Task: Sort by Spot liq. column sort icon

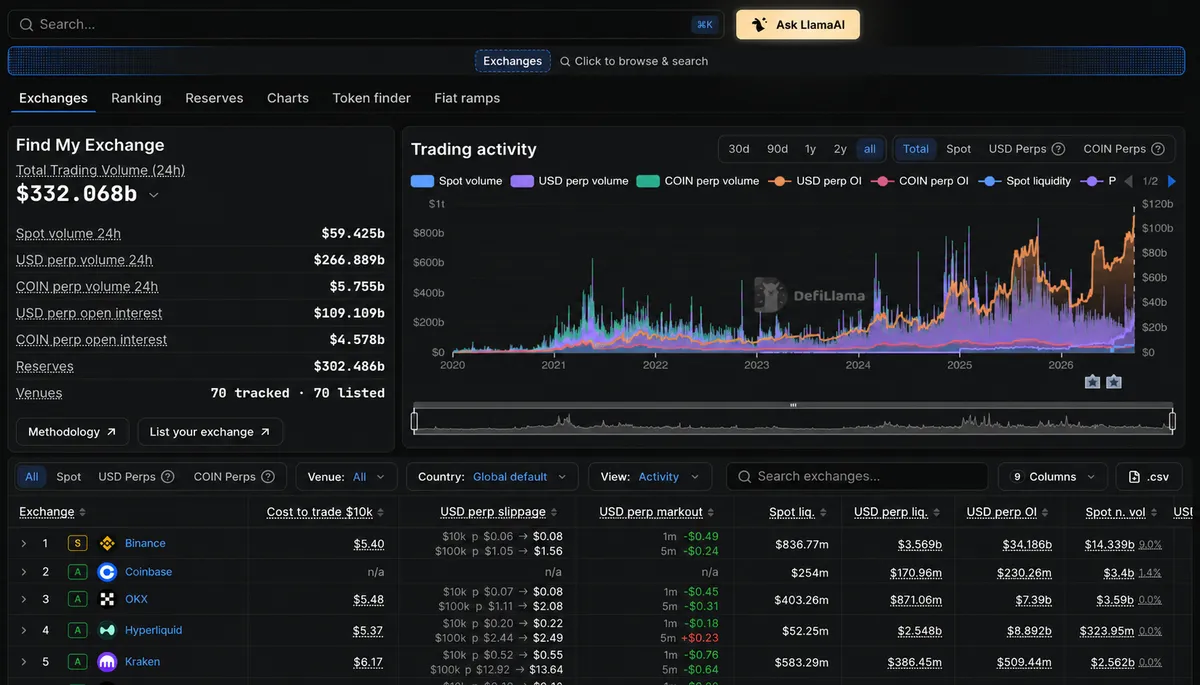Action: point(823,512)
